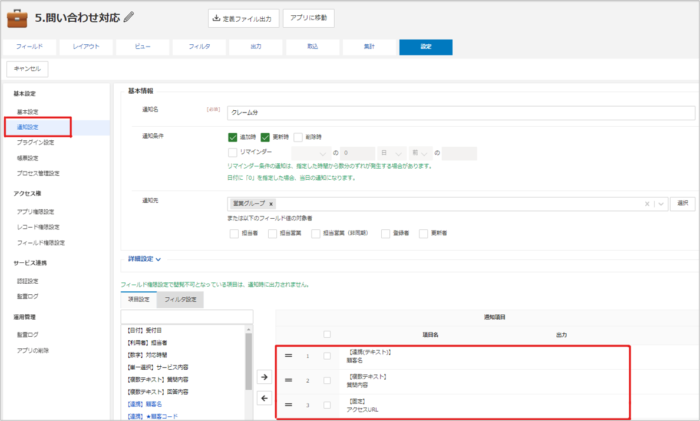Check the 削除時 checkbox
The width and height of the screenshot is (700, 421).
click(x=298, y=137)
